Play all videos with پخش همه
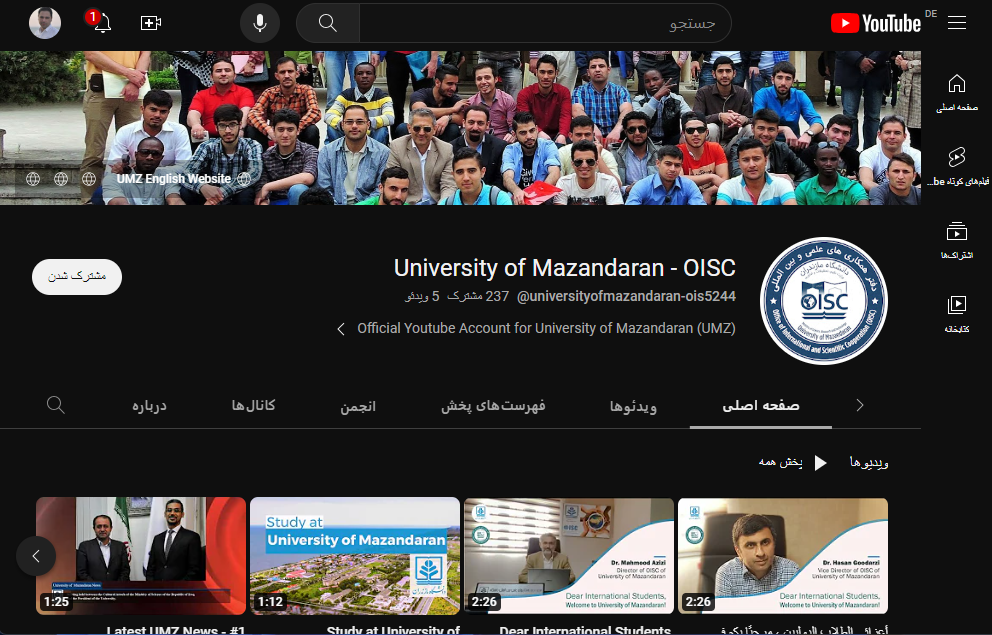 click(797, 463)
